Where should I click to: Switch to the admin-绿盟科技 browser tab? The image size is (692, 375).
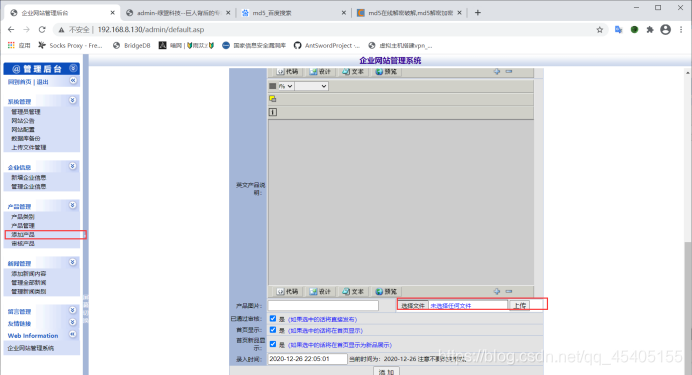[x=178, y=13]
